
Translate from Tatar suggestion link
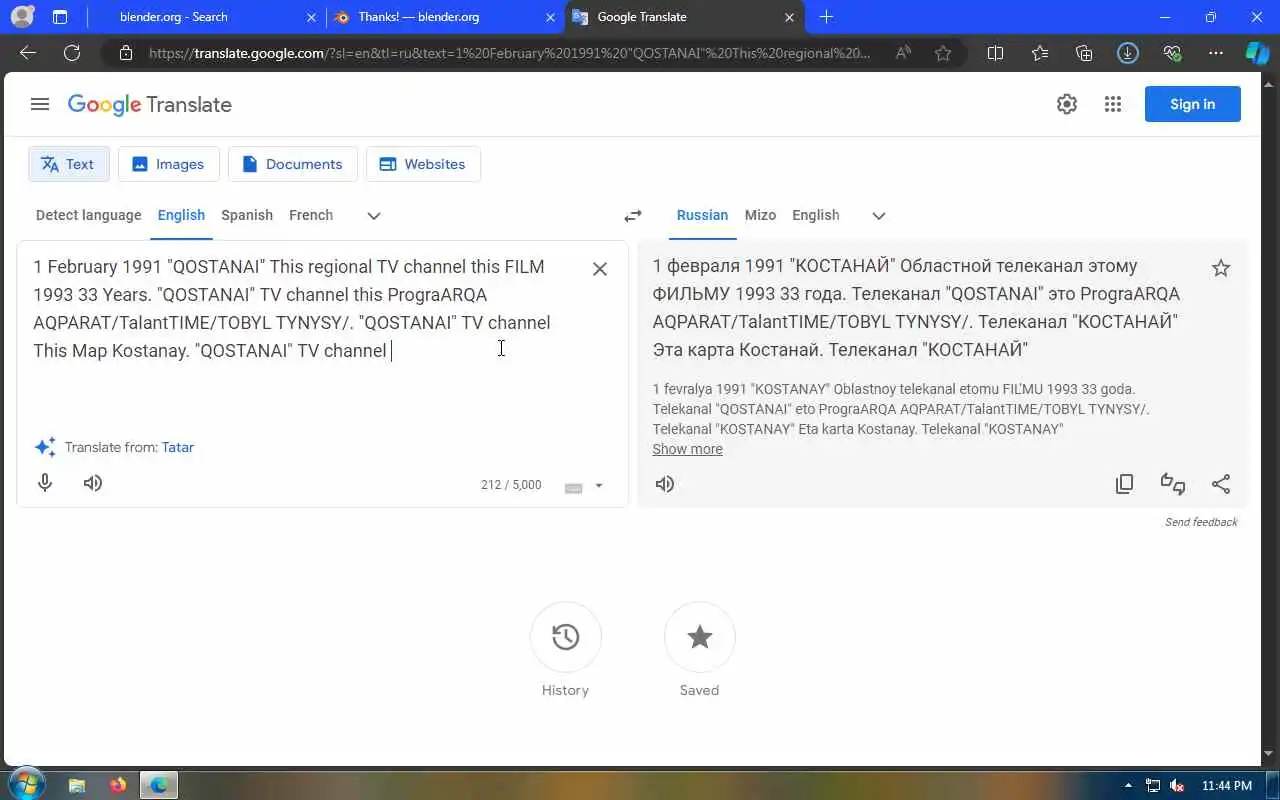click(x=178, y=447)
